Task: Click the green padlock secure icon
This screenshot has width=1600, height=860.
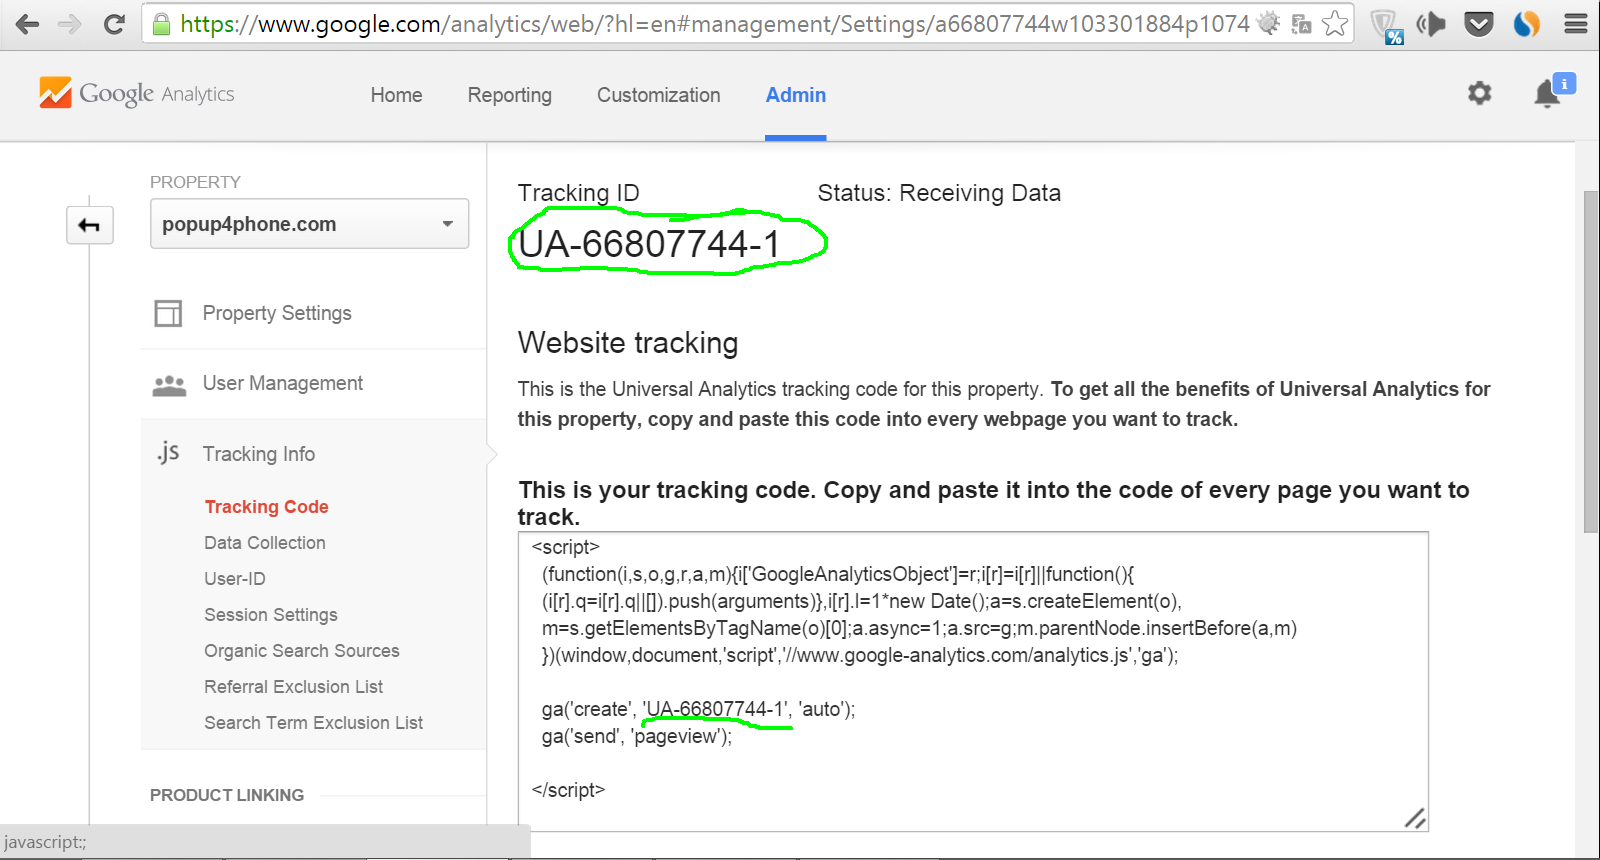Action: click(161, 24)
